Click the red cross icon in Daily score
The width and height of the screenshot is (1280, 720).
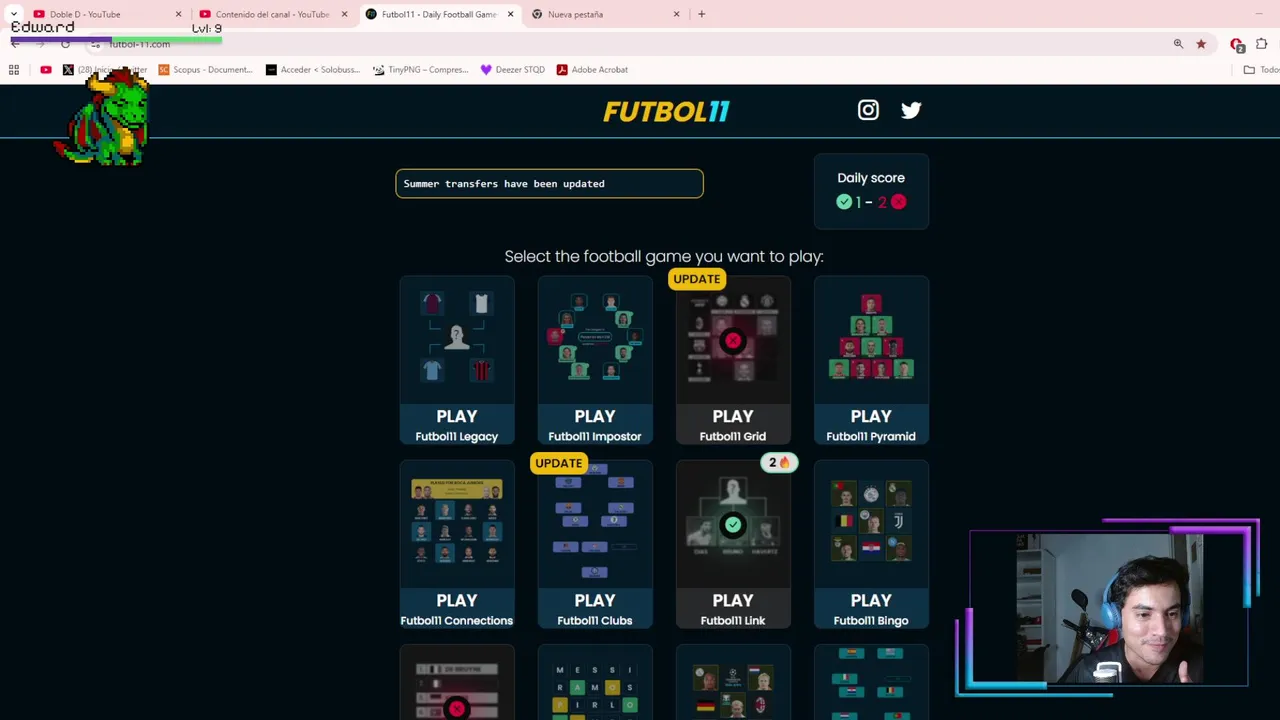(x=898, y=202)
